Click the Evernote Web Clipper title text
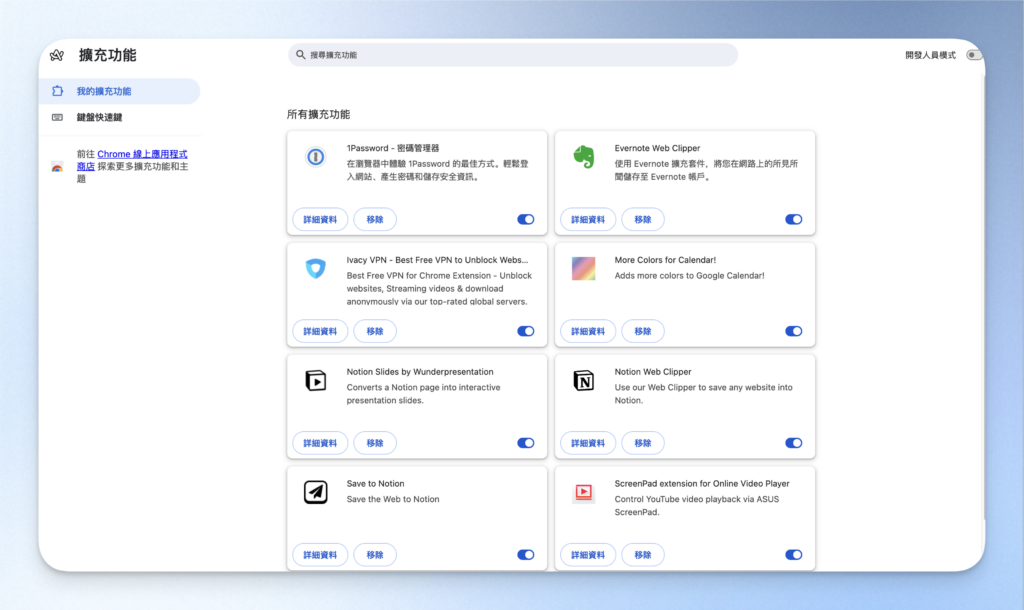1024x610 pixels. tap(657, 148)
